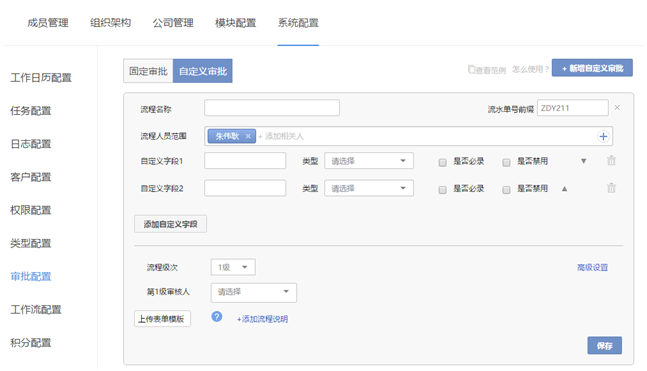
Task: Check 是否必录 for 自定义字段1
Action: 442,162
